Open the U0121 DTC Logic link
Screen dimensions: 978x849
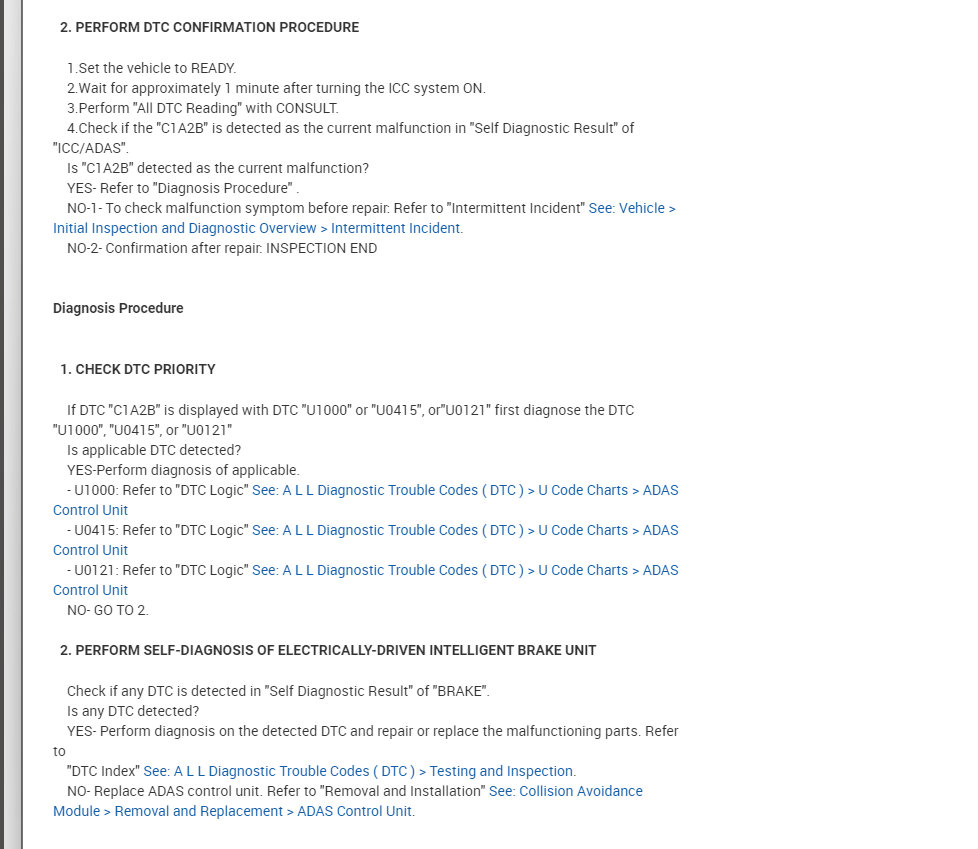coord(465,570)
